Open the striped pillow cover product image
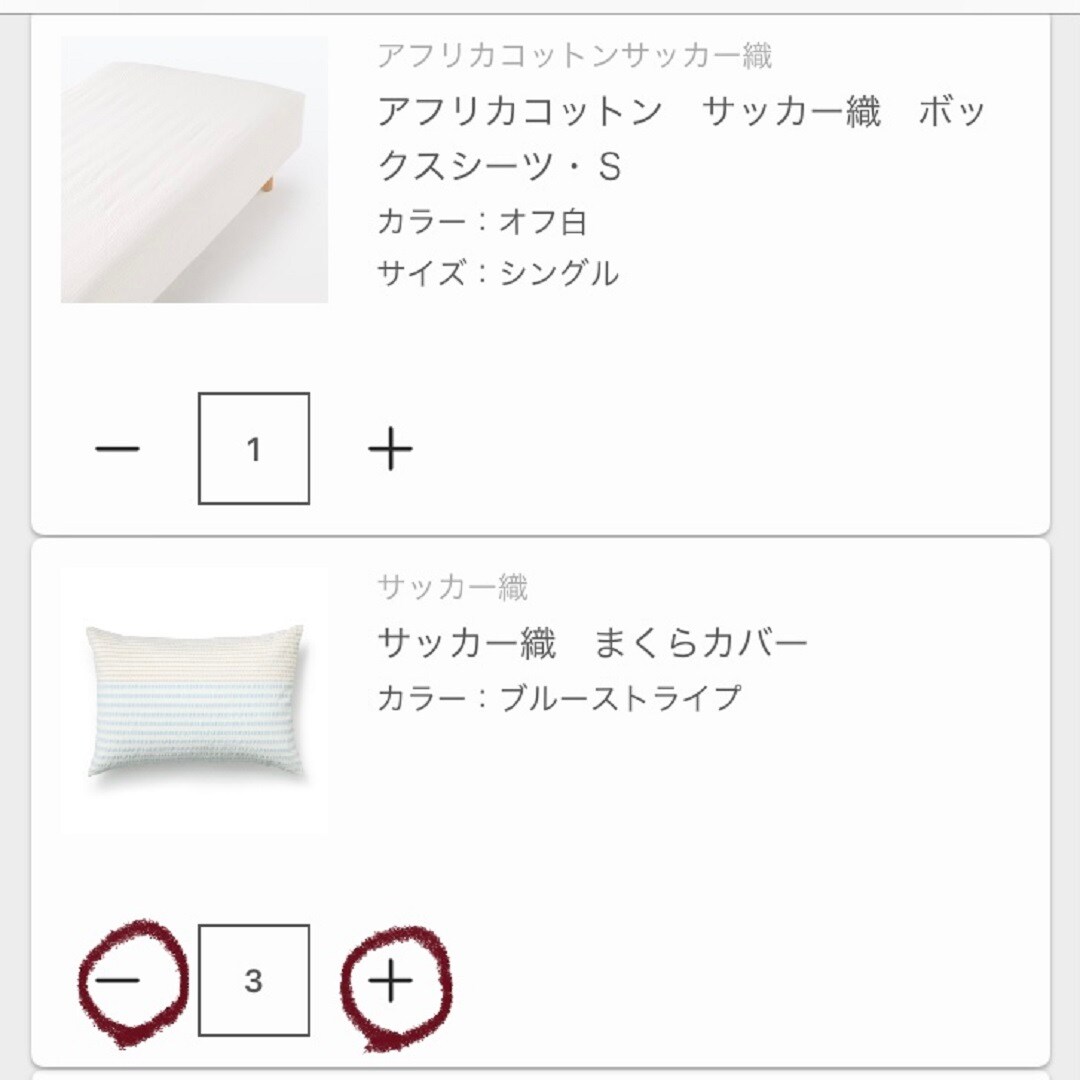This screenshot has height=1080, width=1080. [195, 703]
